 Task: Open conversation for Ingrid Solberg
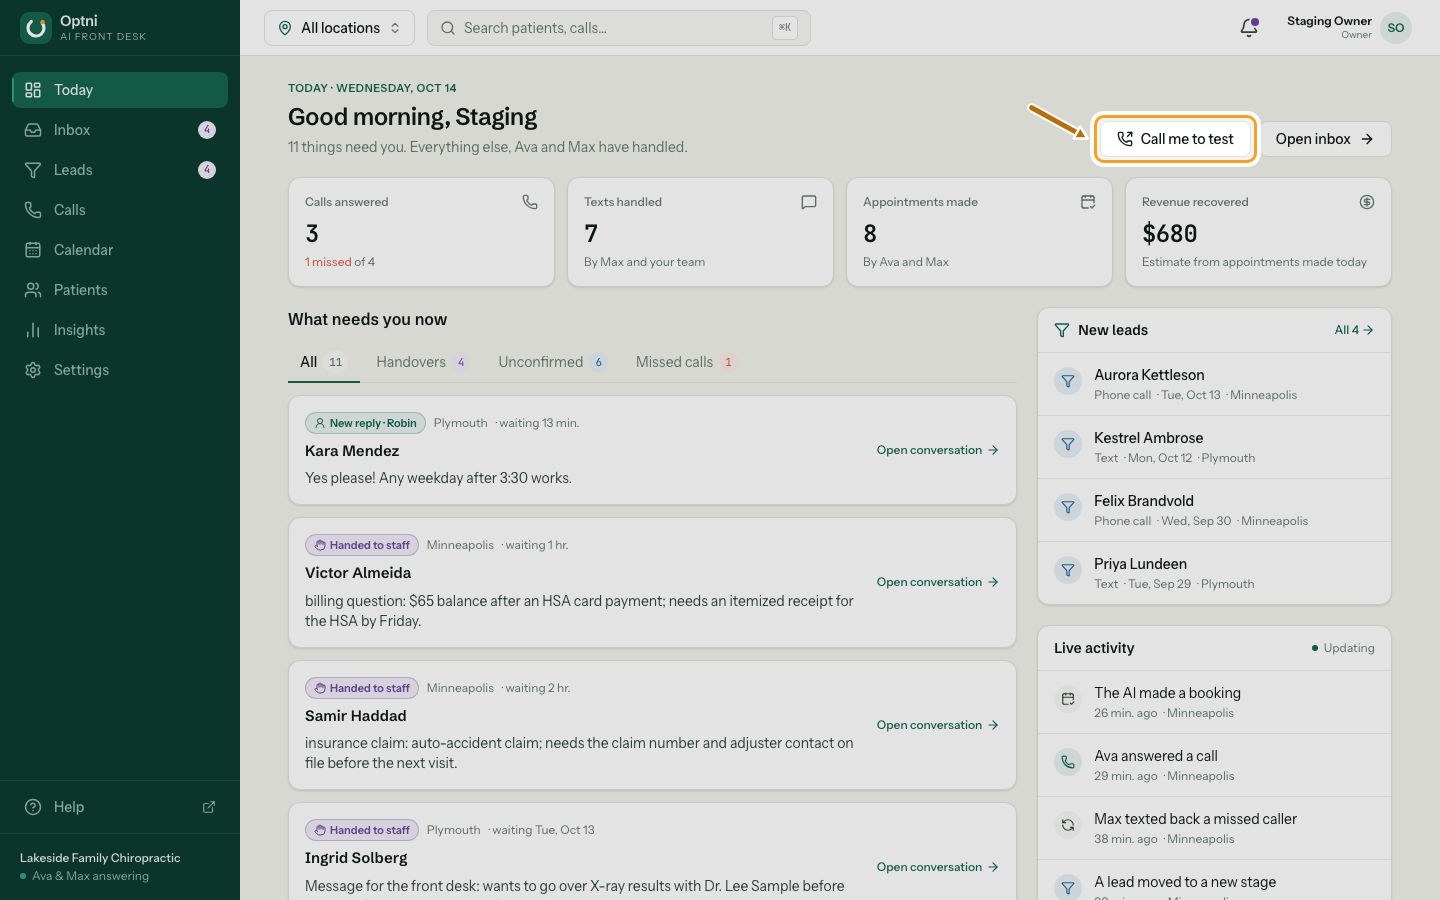(x=938, y=867)
